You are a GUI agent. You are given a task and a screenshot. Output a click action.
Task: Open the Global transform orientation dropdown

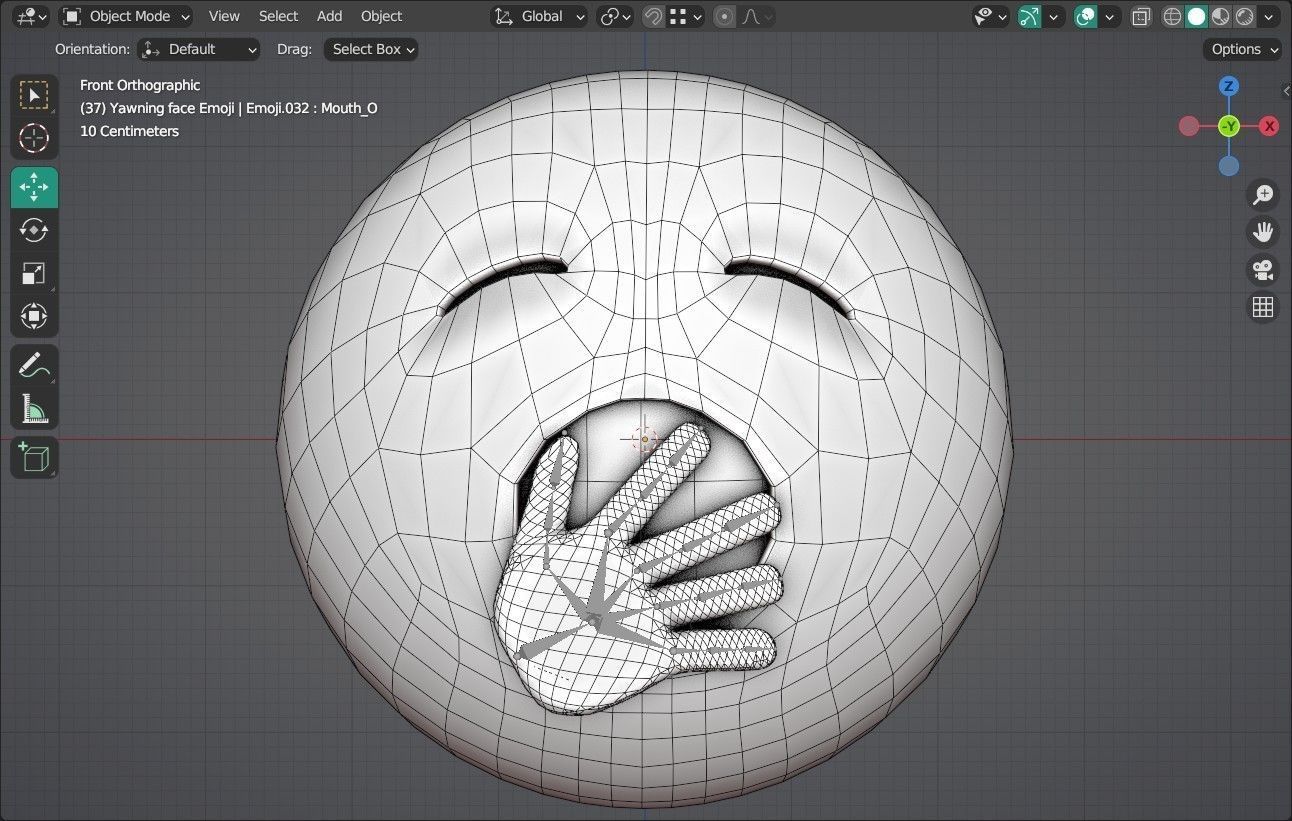pyautogui.click(x=539, y=16)
